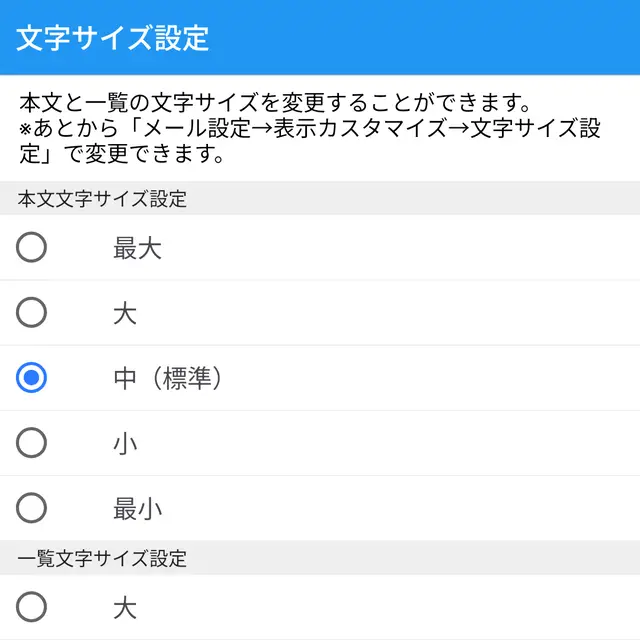Click the 大 label in the list size section
Viewport: 640px width, 640px height.
point(125,608)
